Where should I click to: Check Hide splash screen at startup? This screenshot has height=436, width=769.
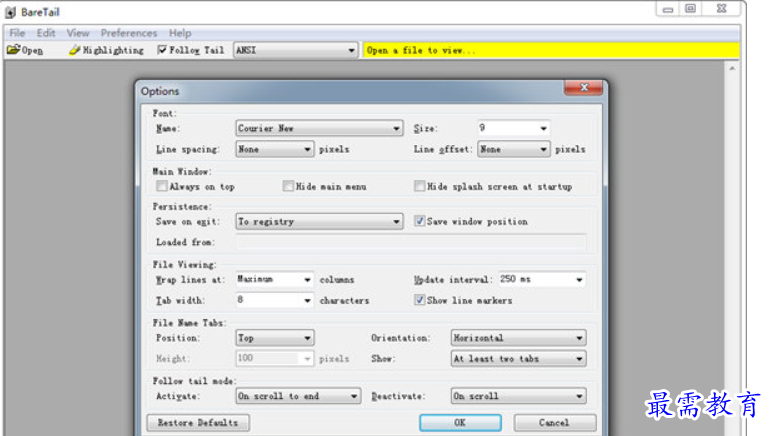click(419, 186)
